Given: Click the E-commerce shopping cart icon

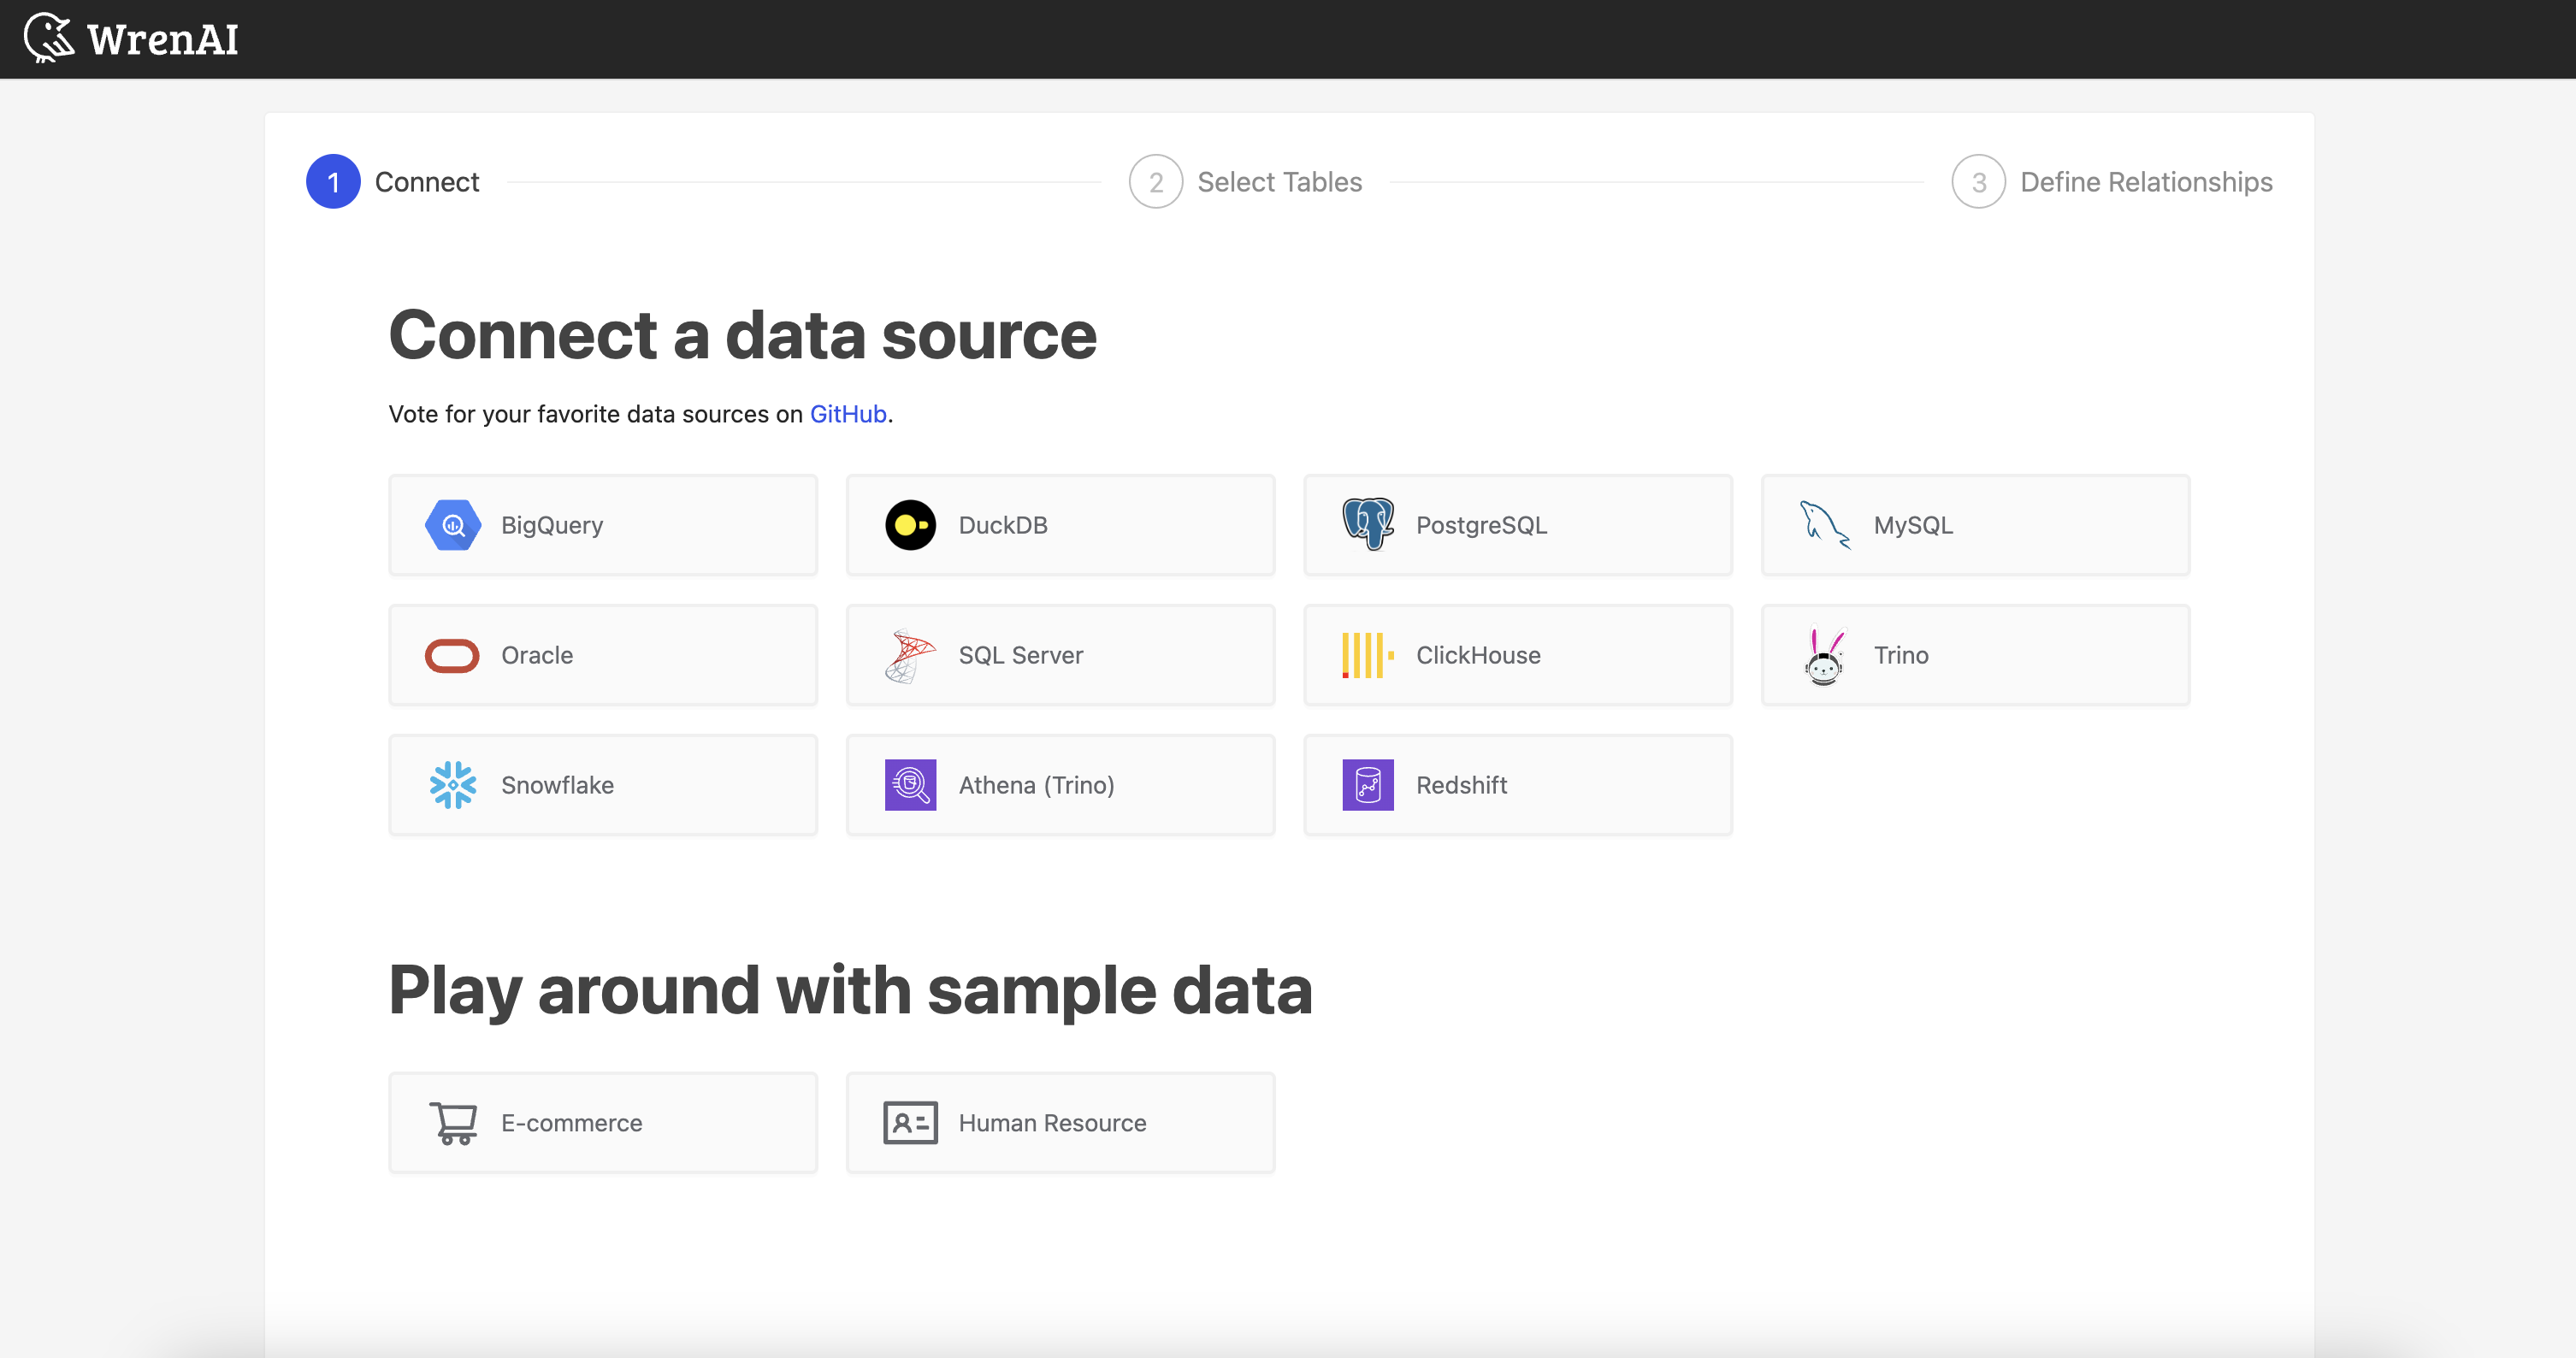Looking at the screenshot, I should (x=453, y=1123).
